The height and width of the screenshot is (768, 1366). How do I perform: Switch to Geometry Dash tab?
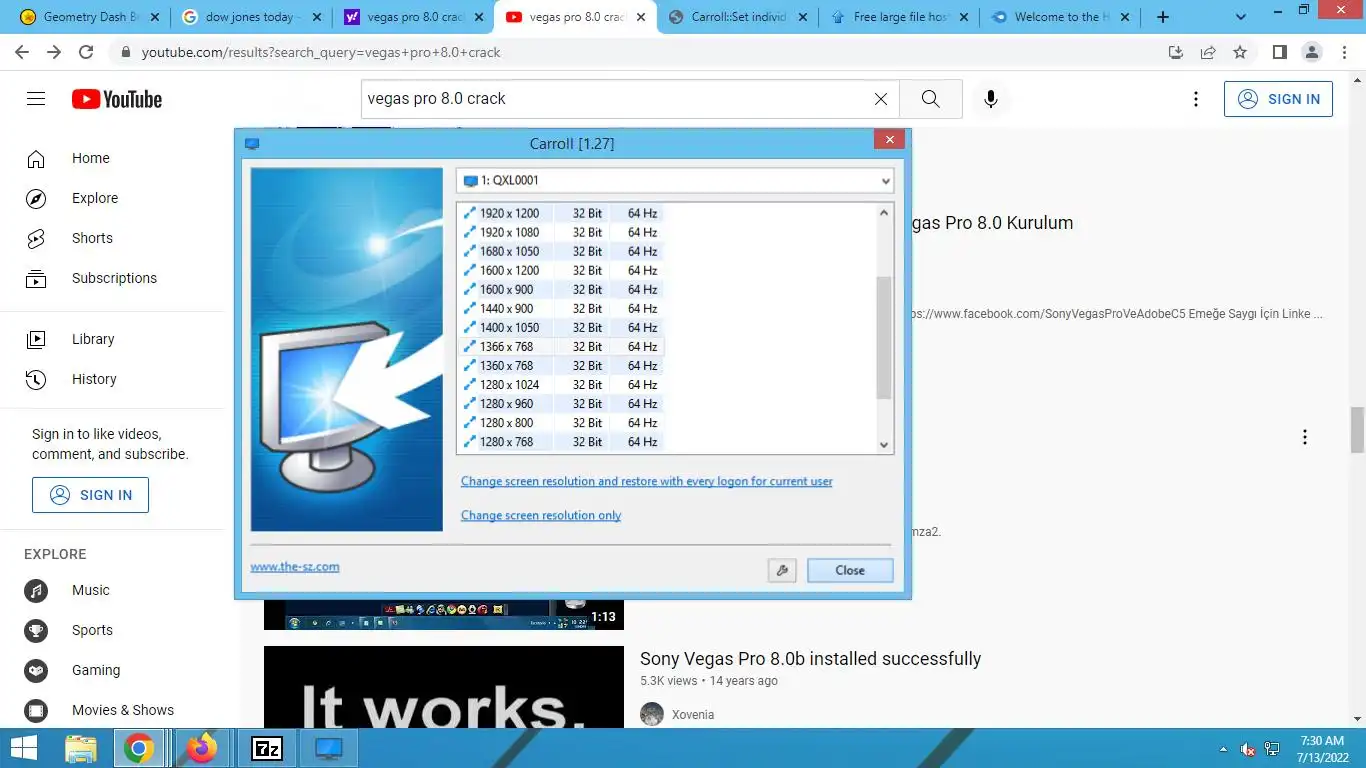pos(88,17)
